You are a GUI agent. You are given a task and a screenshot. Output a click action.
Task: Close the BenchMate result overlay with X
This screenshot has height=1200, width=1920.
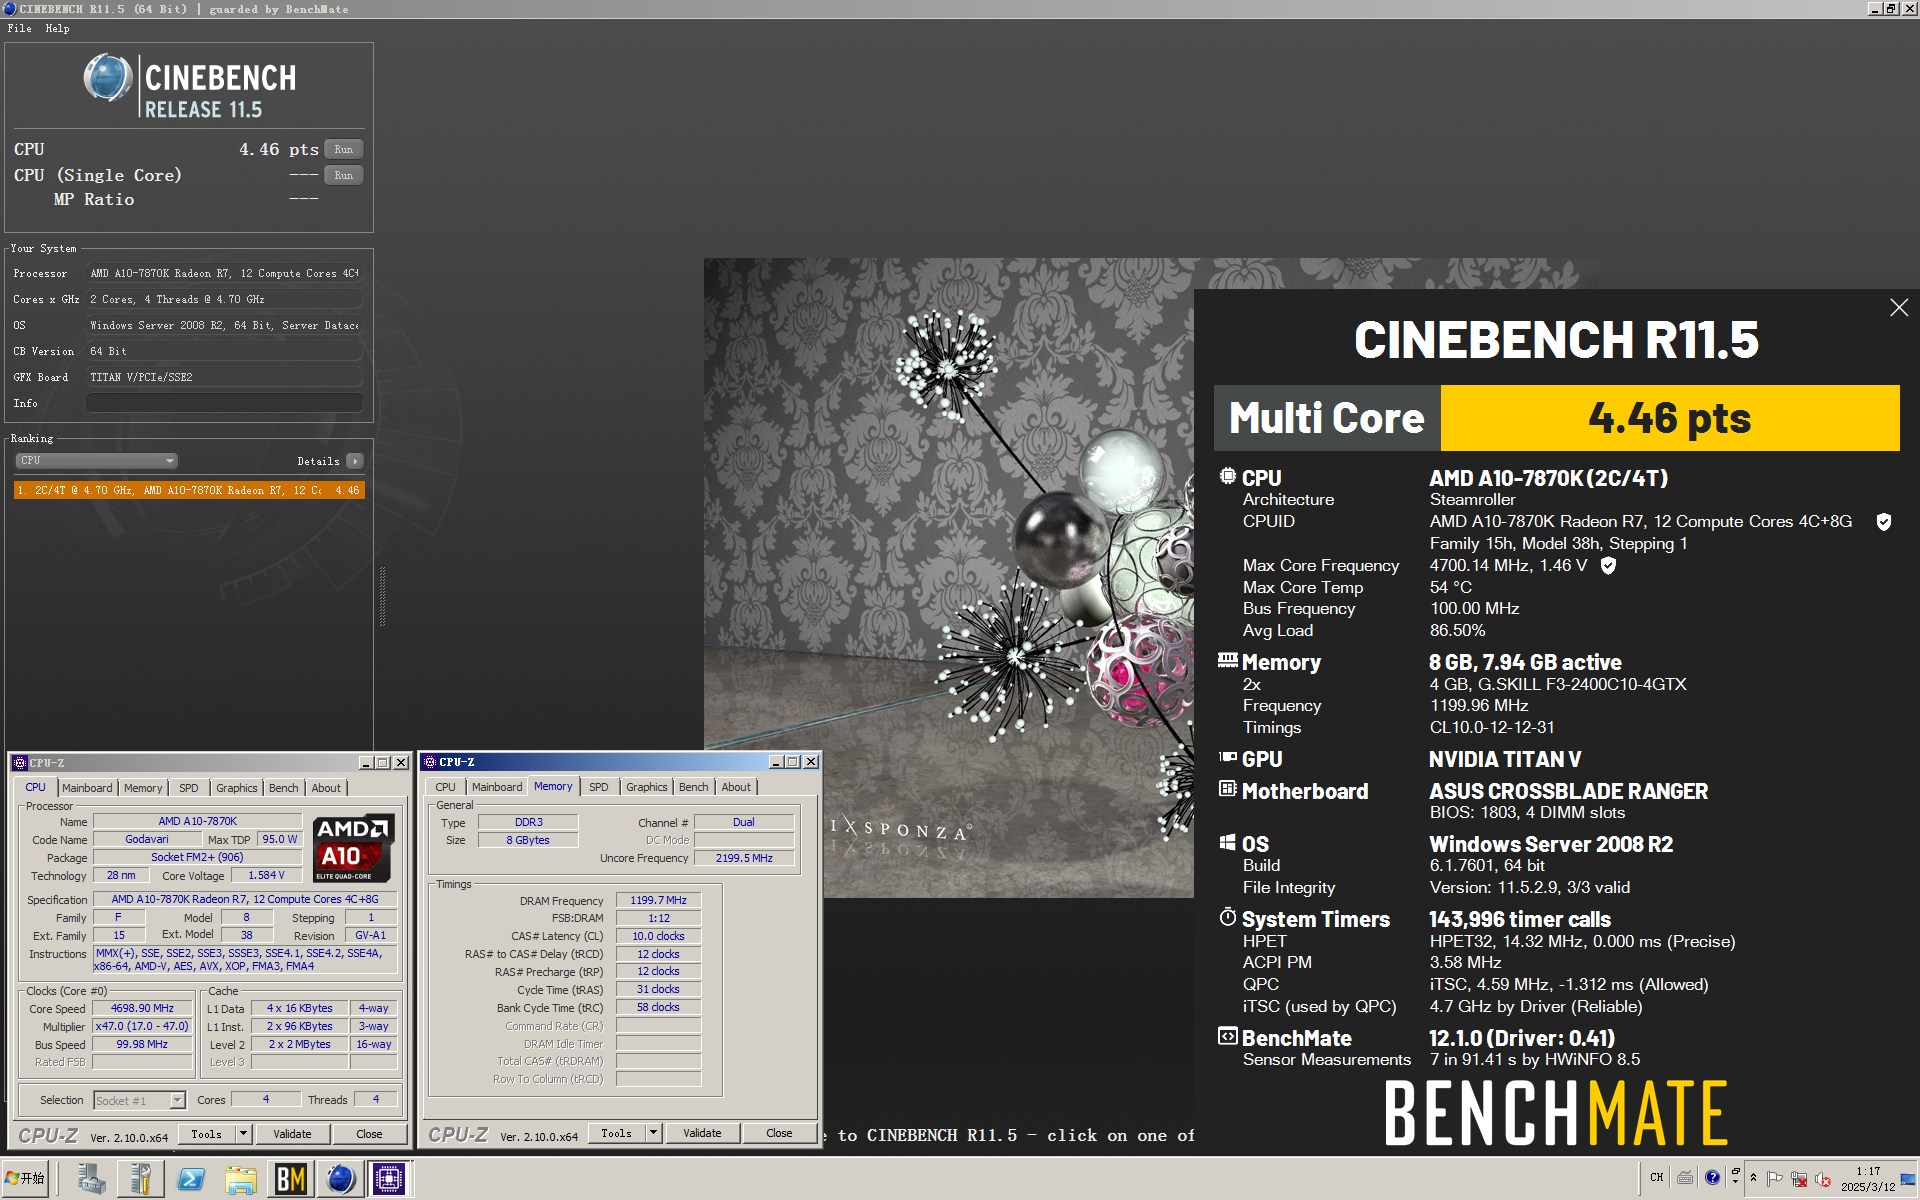(1899, 308)
